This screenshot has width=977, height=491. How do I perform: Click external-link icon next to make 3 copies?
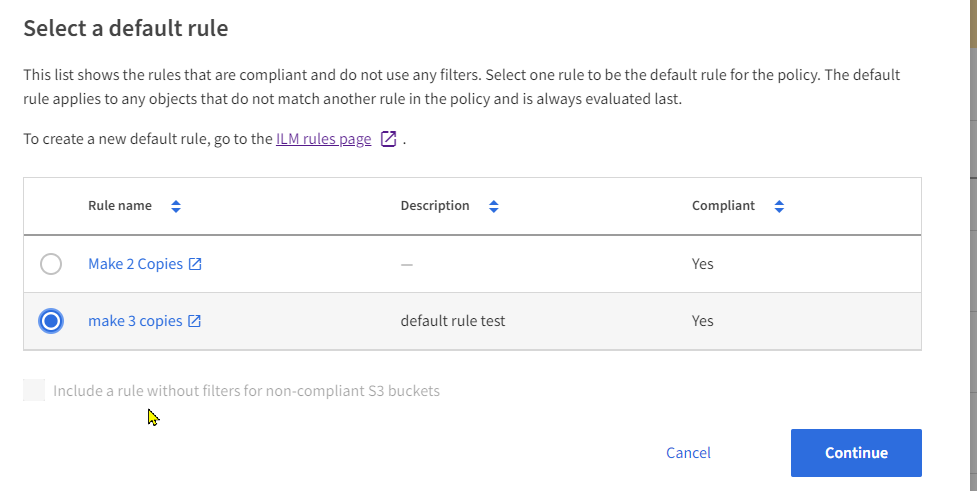click(195, 321)
